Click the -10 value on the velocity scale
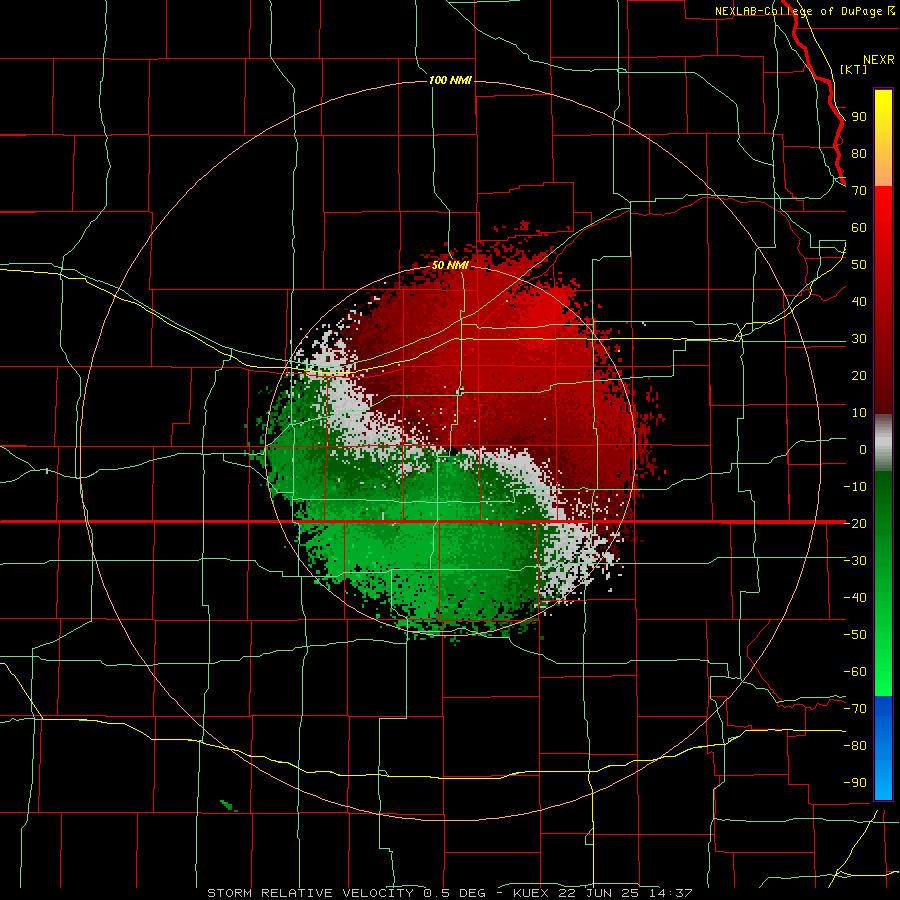900x900 pixels. pyautogui.click(x=855, y=487)
